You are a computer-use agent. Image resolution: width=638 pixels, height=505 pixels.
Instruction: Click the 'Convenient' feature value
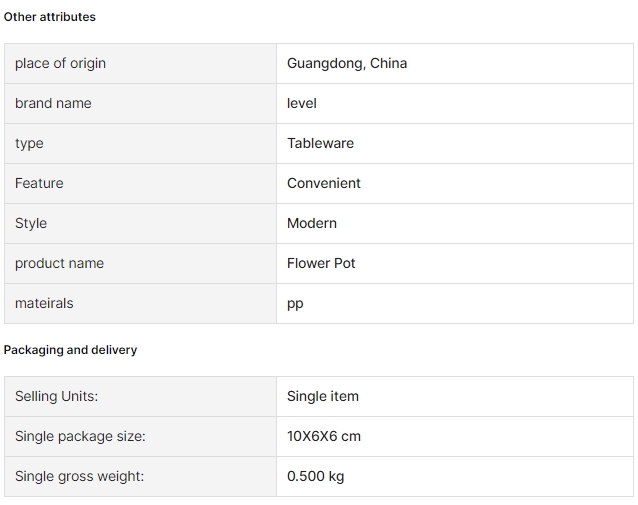click(x=324, y=184)
